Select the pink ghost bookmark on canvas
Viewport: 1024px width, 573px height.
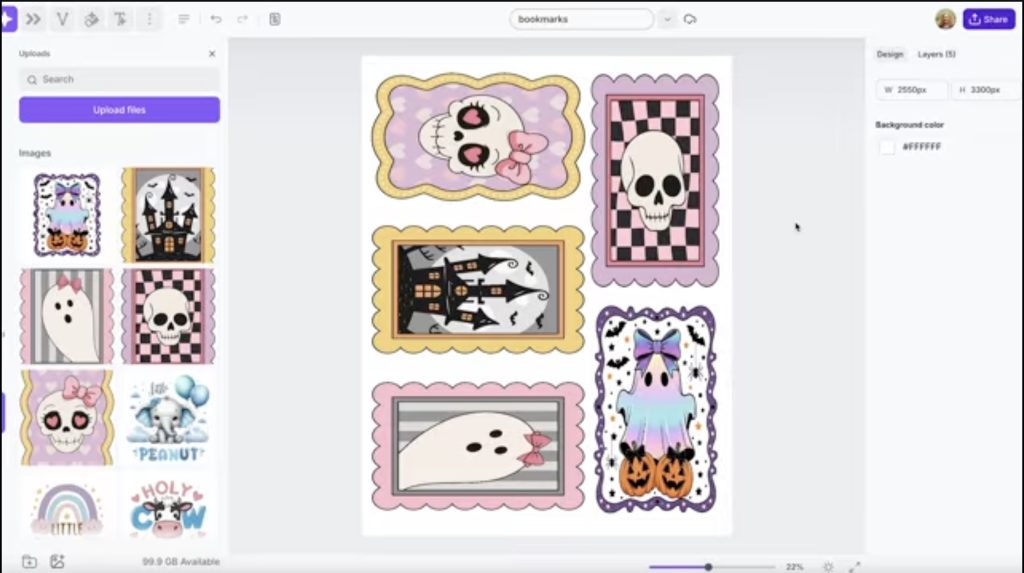point(477,446)
